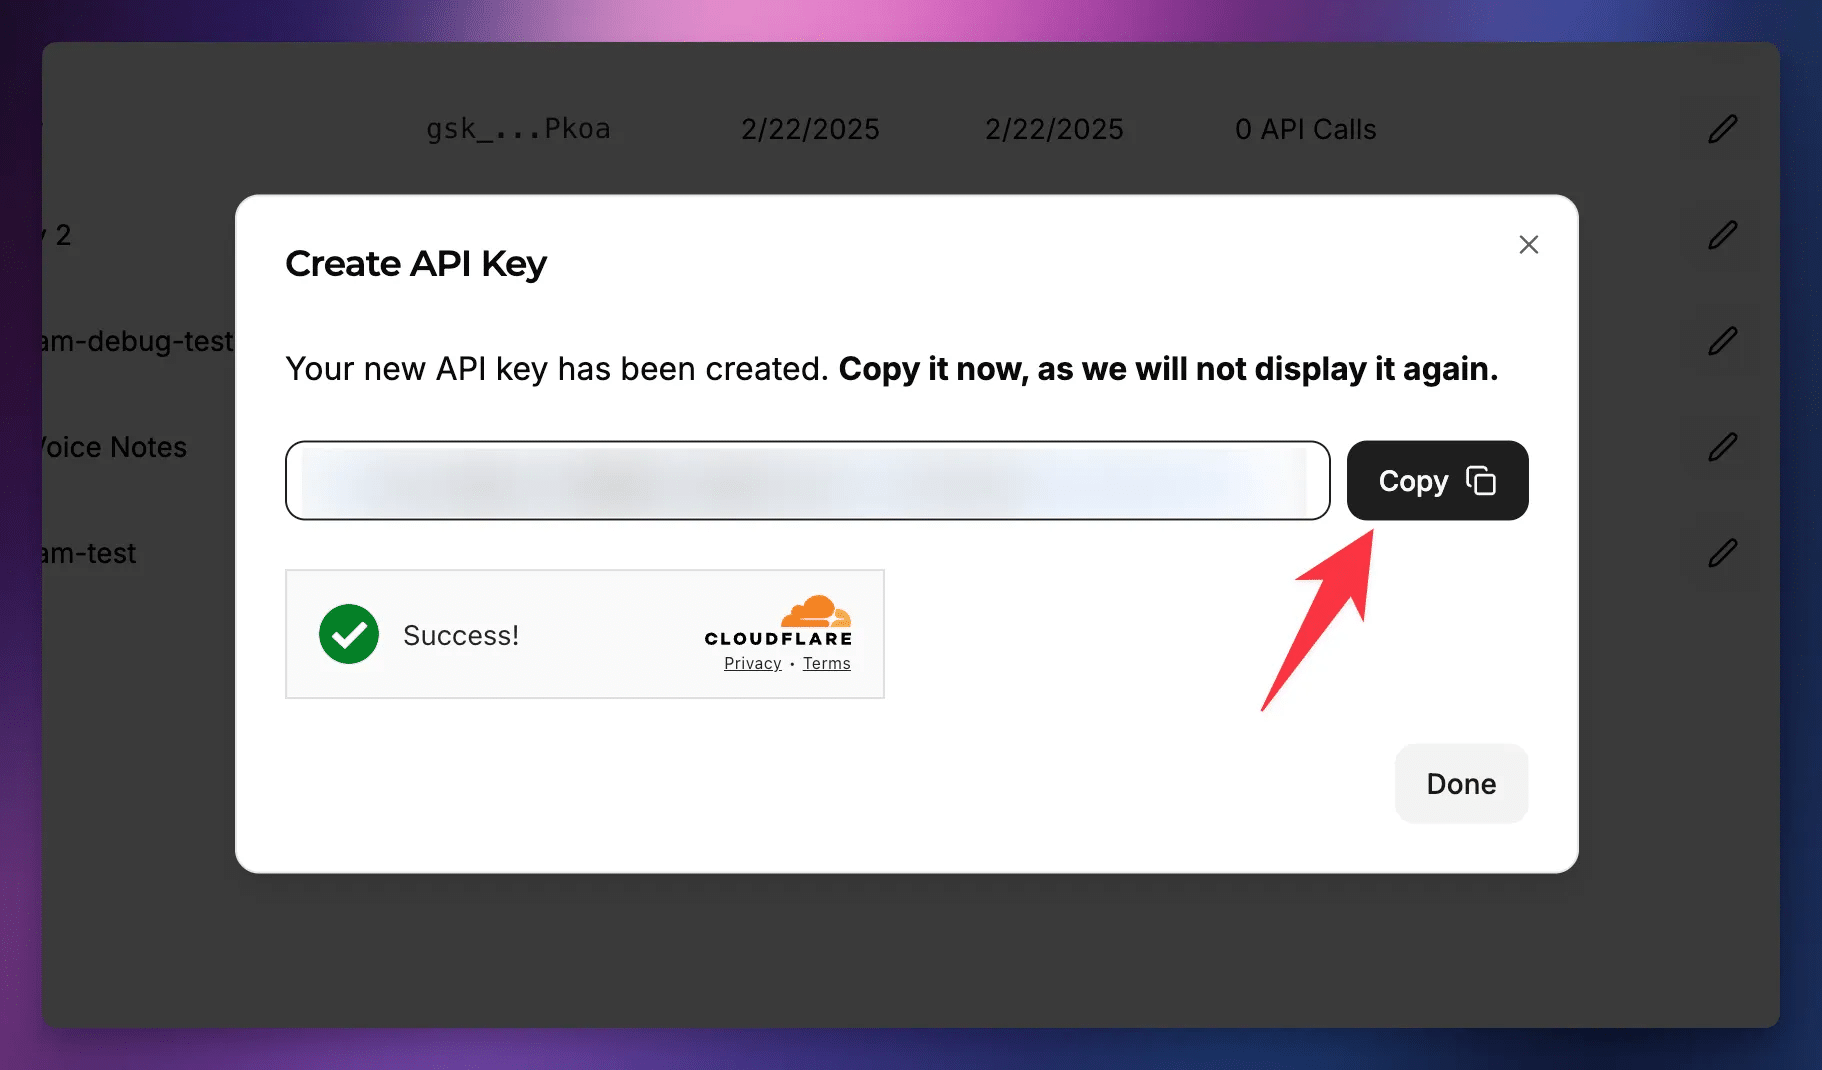The image size is (1822, 1070).
Task: Click the first 2/22/2025 date in the row
Action: (810, 129)
